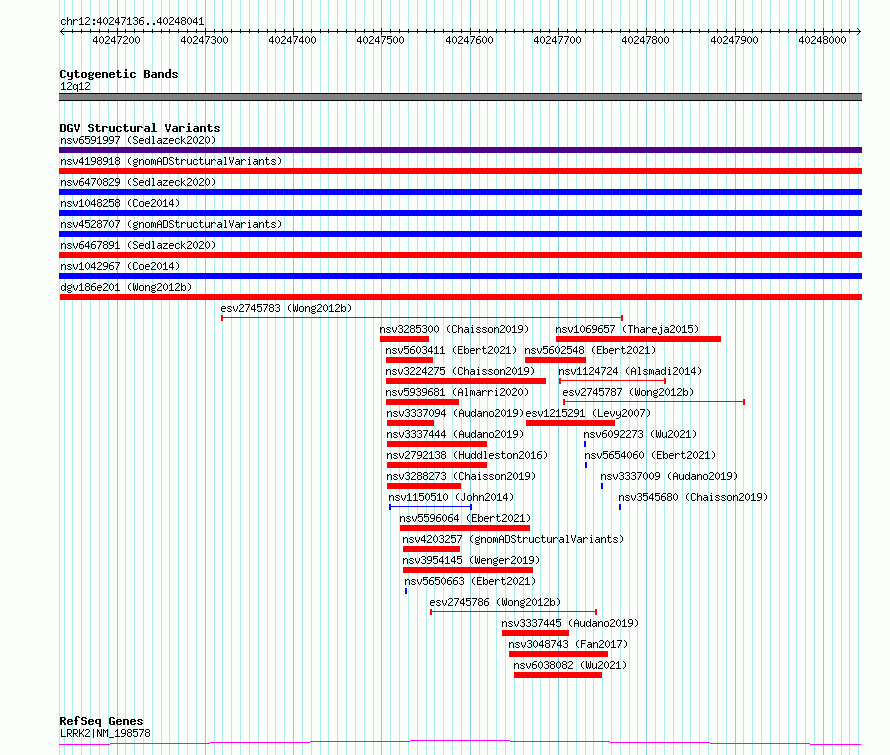Click the esv2745786 (Wong2012b) label
This screenshot has height=755, width=890.
[495, 602]
